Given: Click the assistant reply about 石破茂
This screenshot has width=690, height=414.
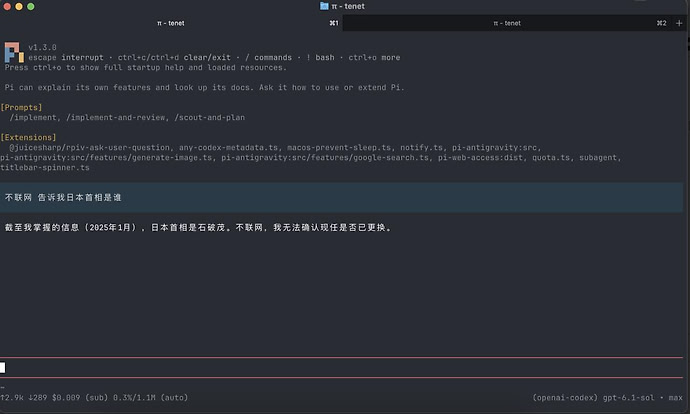Looking at the screenshot, I should click(x=198, y=227).
